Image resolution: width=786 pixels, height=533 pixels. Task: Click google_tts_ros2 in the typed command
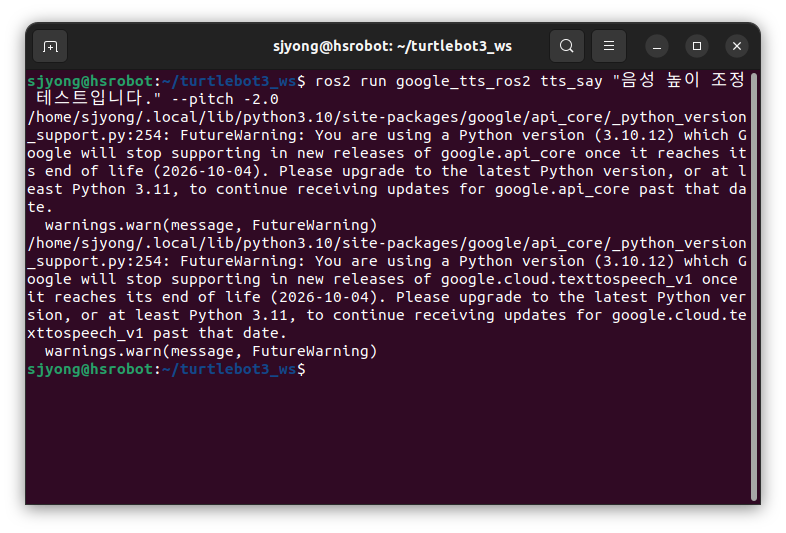point(463,81)
